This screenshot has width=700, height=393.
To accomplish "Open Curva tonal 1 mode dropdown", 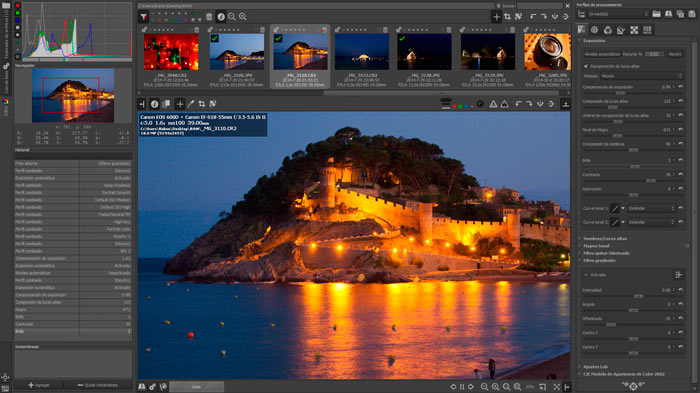I will [x=651, y=209].
